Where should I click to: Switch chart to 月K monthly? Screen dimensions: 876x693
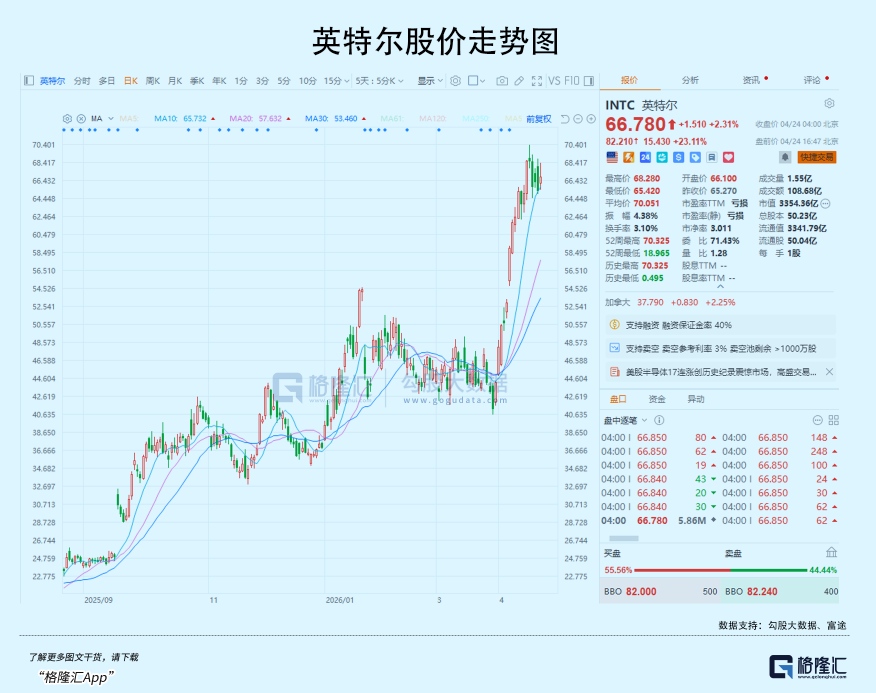point(175,81)
